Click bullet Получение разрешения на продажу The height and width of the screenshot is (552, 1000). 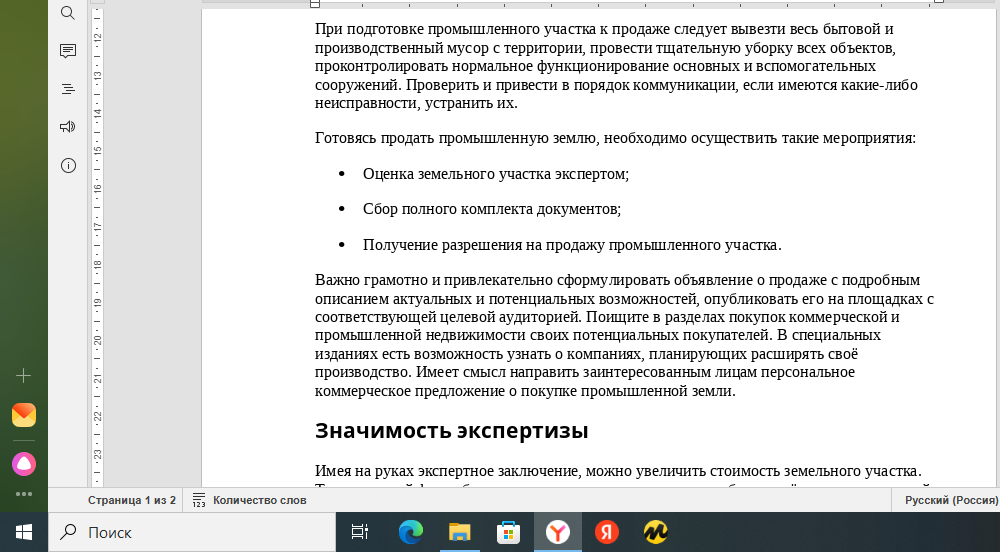572,245
